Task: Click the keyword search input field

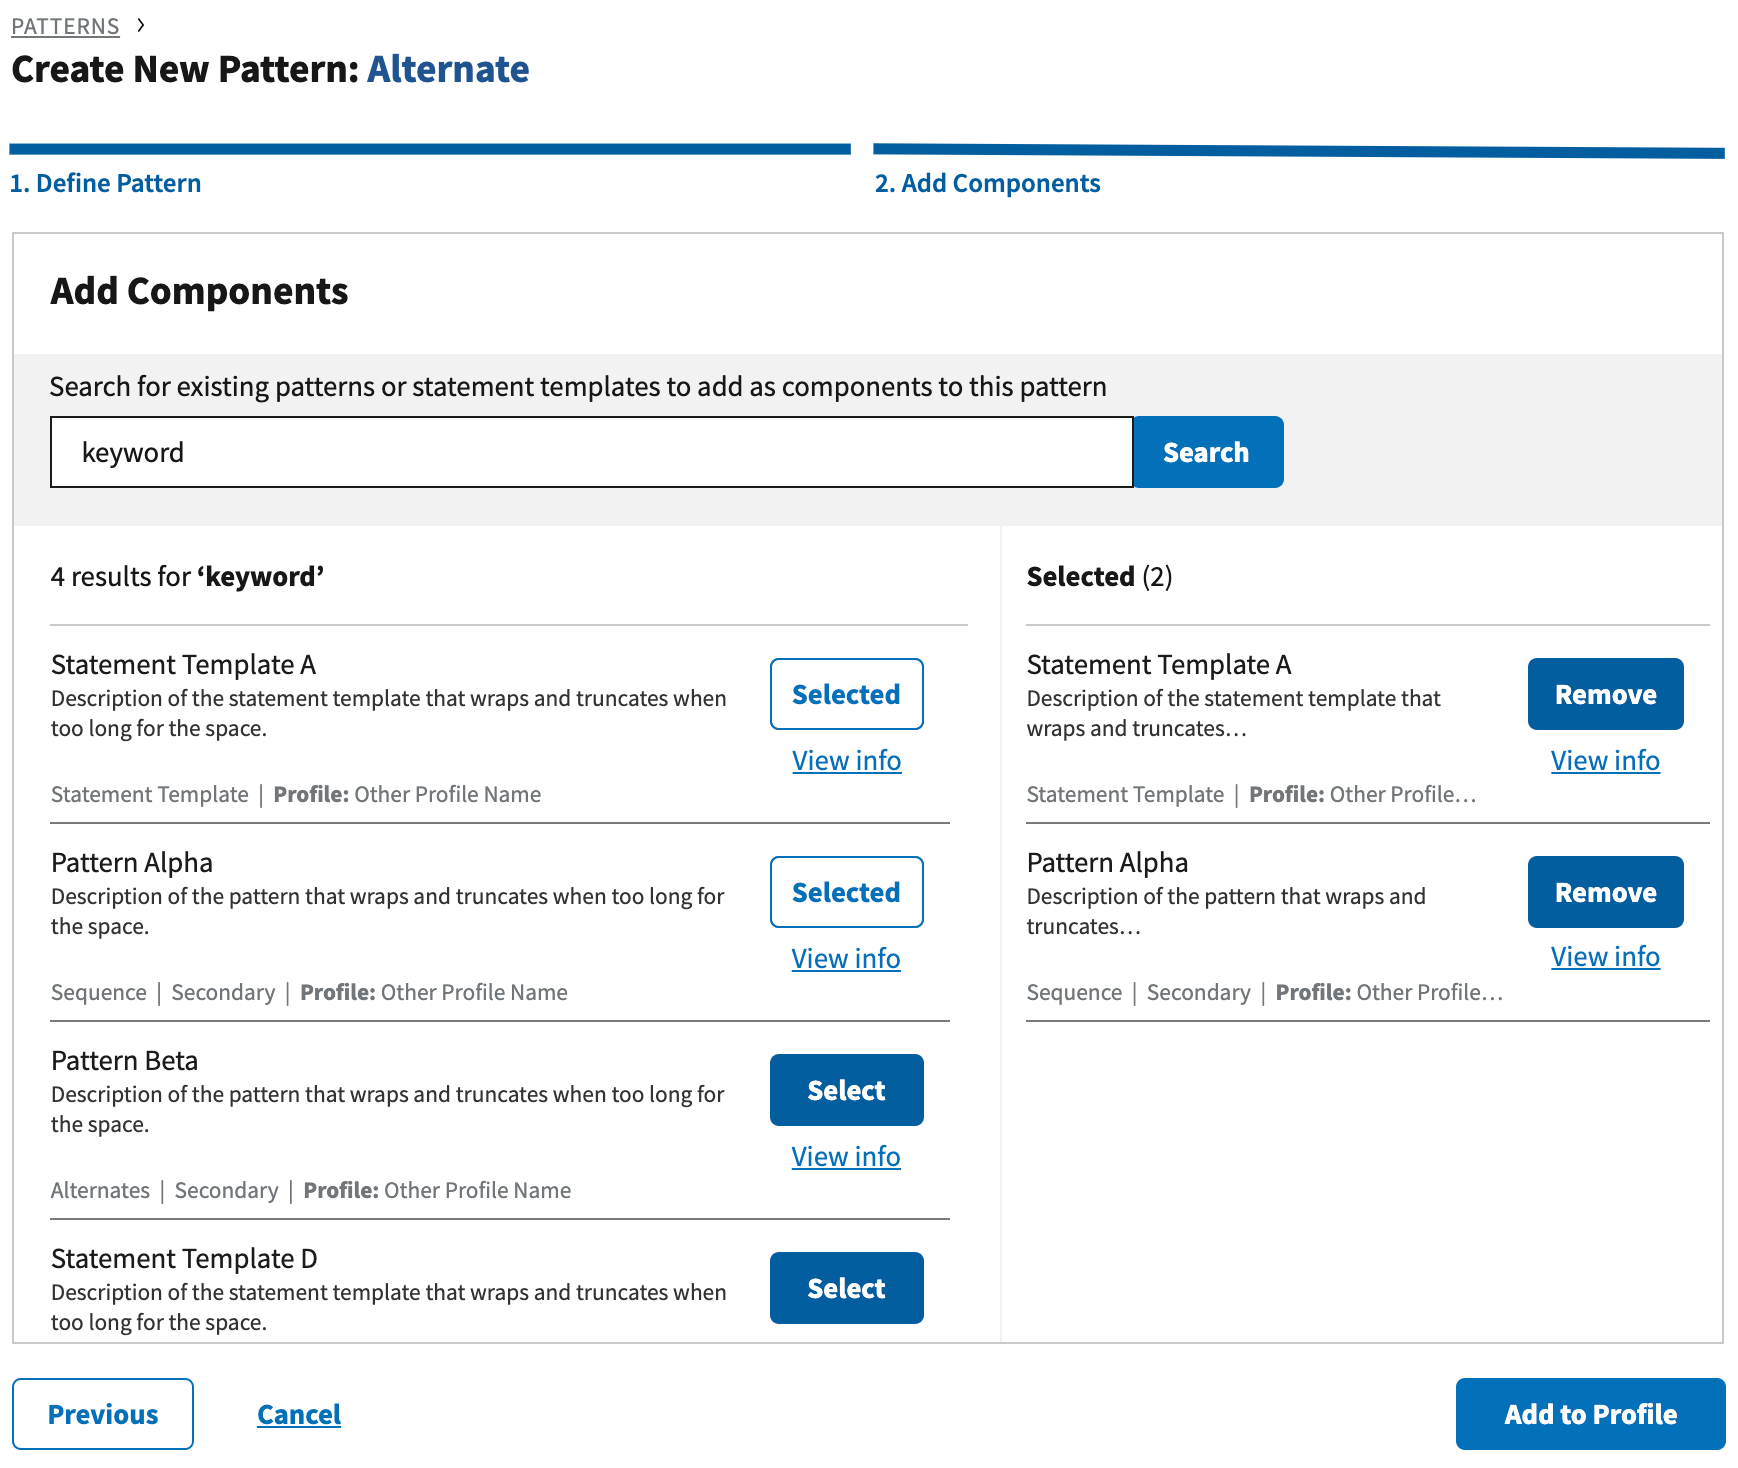Action: [x=591, y=453]
